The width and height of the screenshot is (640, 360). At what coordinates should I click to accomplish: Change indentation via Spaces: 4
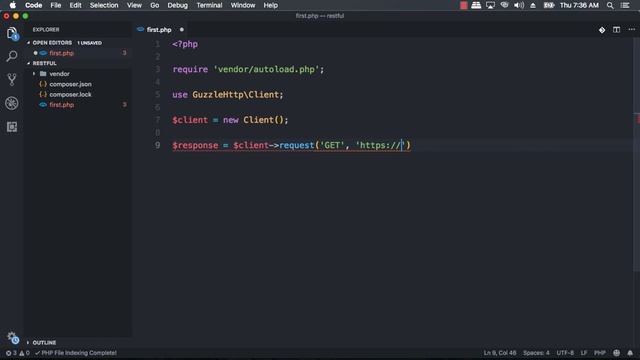click(x=536, y=353)
